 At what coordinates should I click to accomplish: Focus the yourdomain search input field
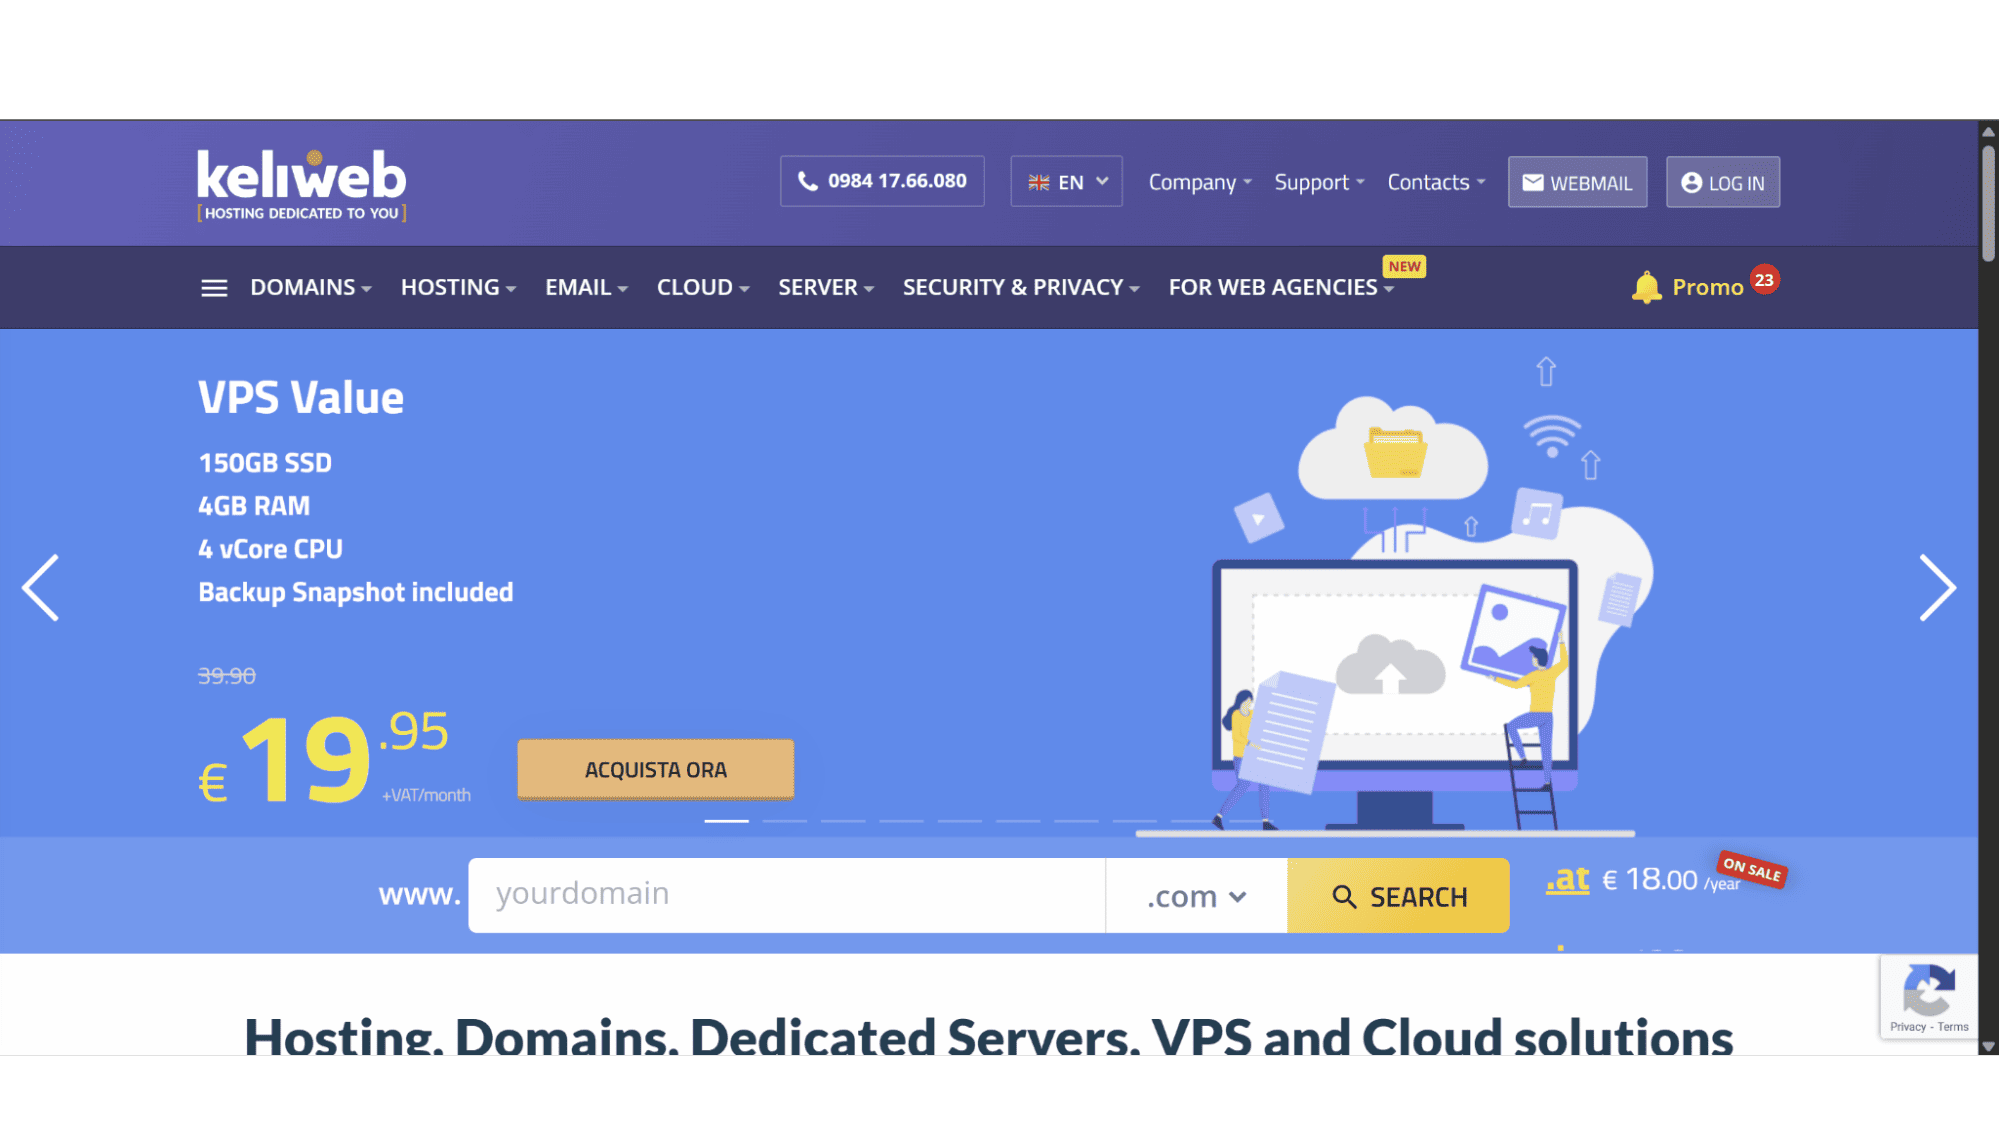point(787,896)
